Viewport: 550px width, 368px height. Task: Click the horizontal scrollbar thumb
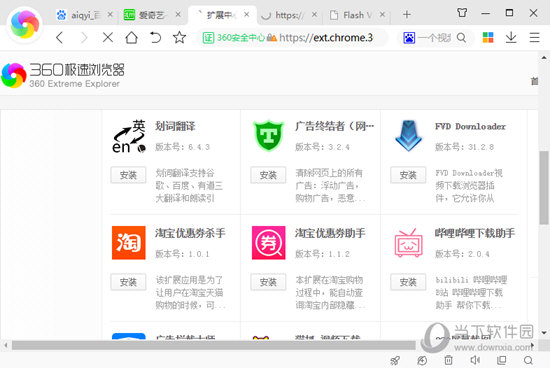click(214, 346)
